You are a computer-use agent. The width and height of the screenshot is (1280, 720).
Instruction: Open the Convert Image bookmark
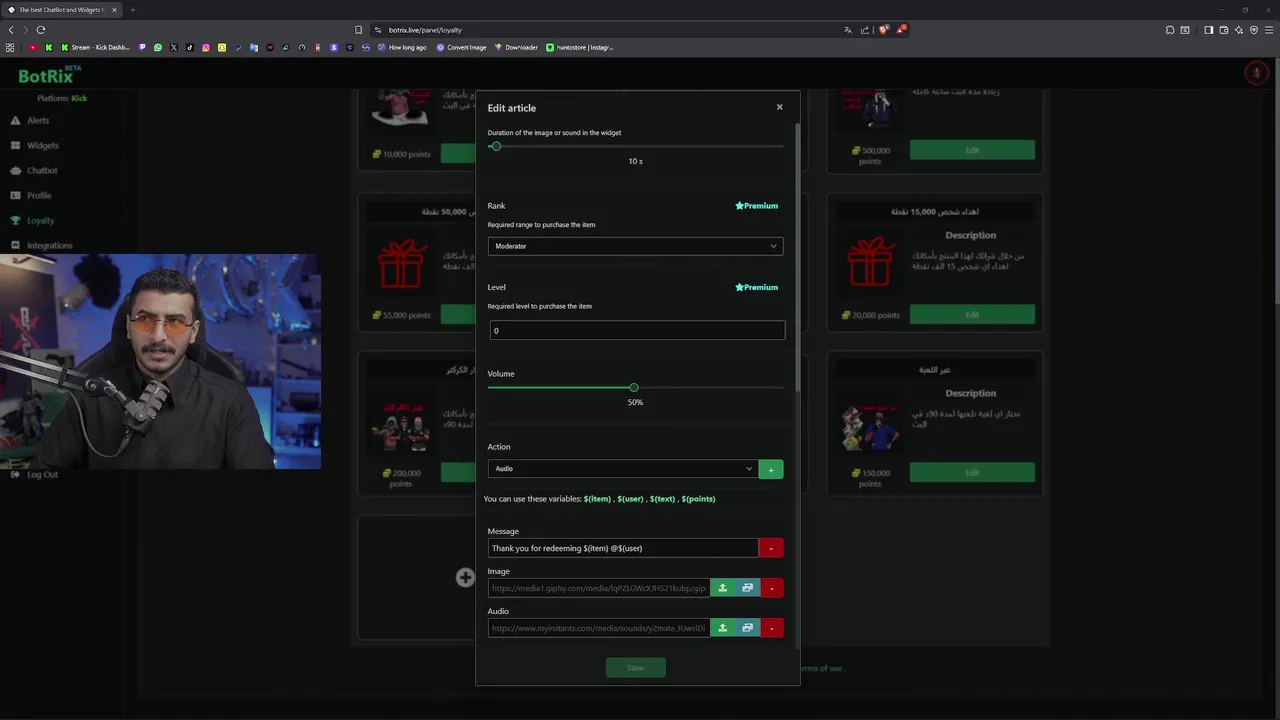[x=461, y=47]
